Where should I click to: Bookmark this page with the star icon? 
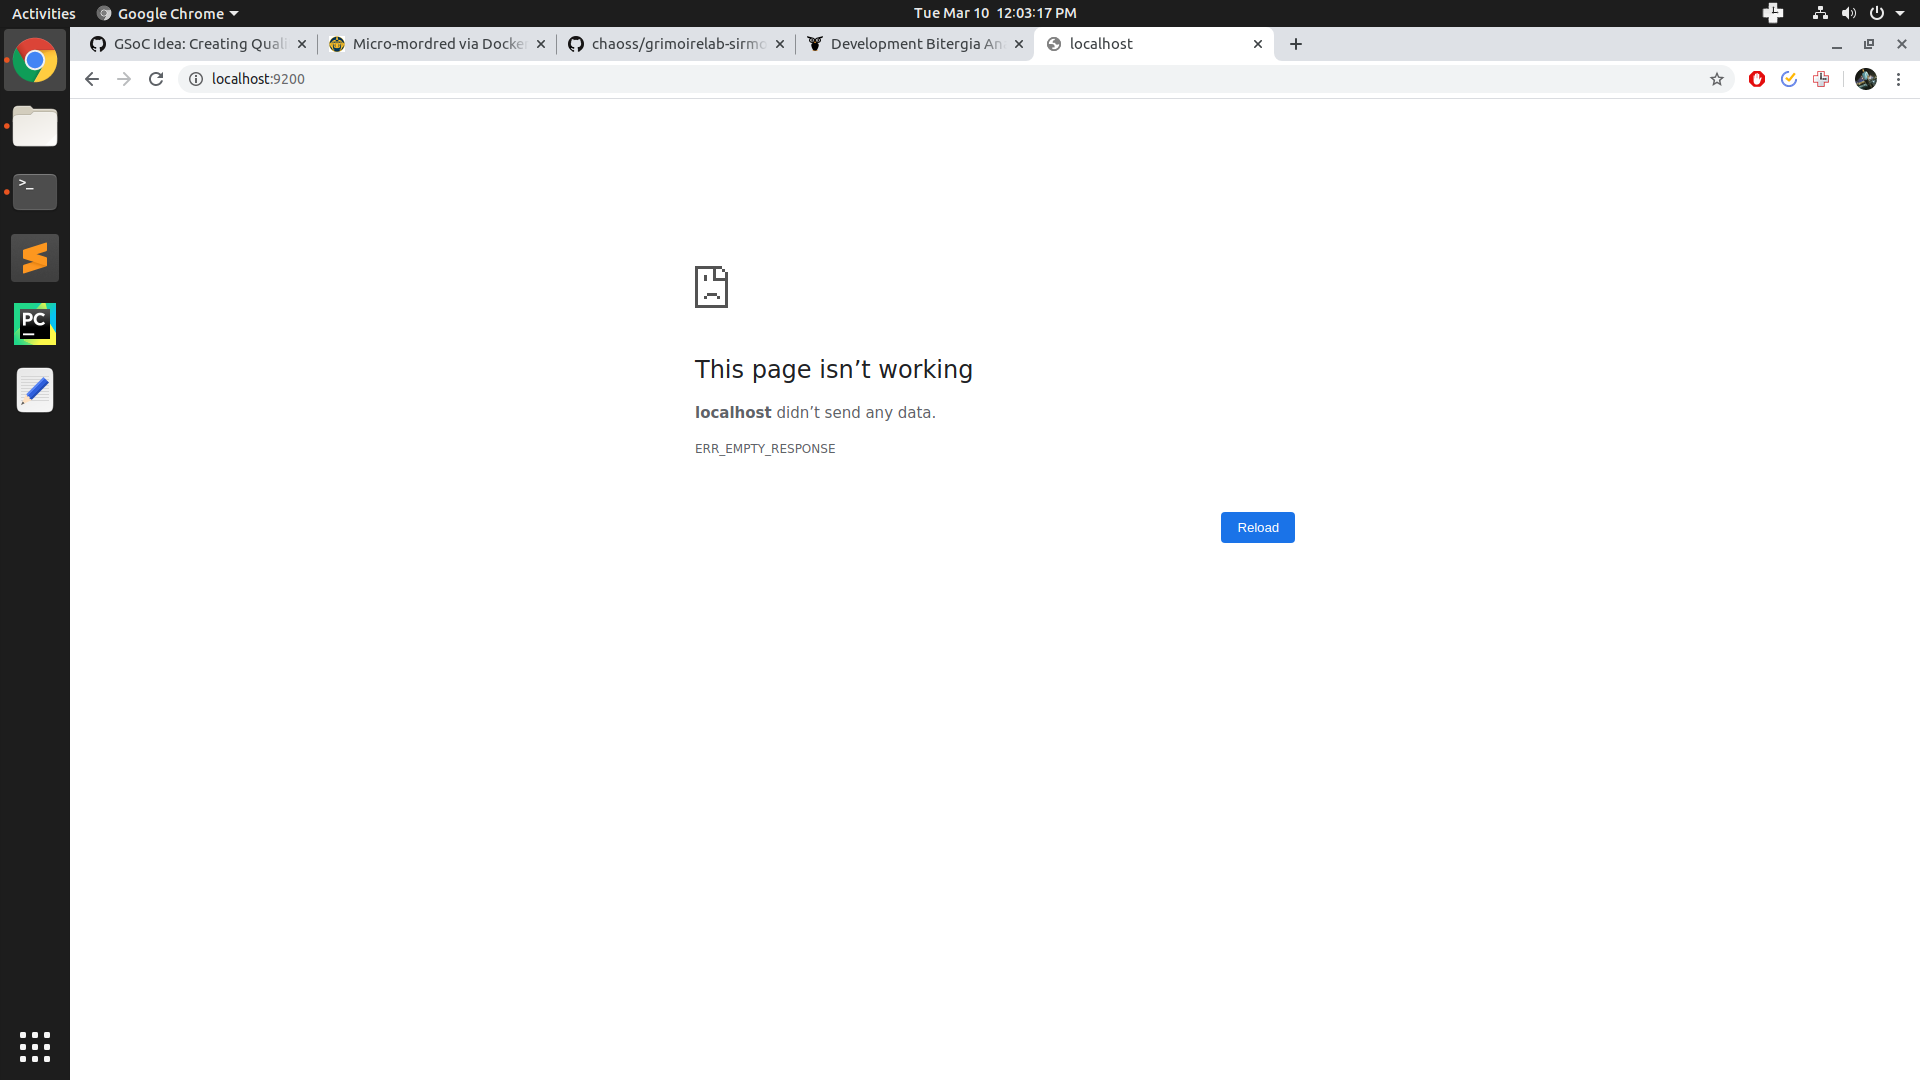point(1717,79)
